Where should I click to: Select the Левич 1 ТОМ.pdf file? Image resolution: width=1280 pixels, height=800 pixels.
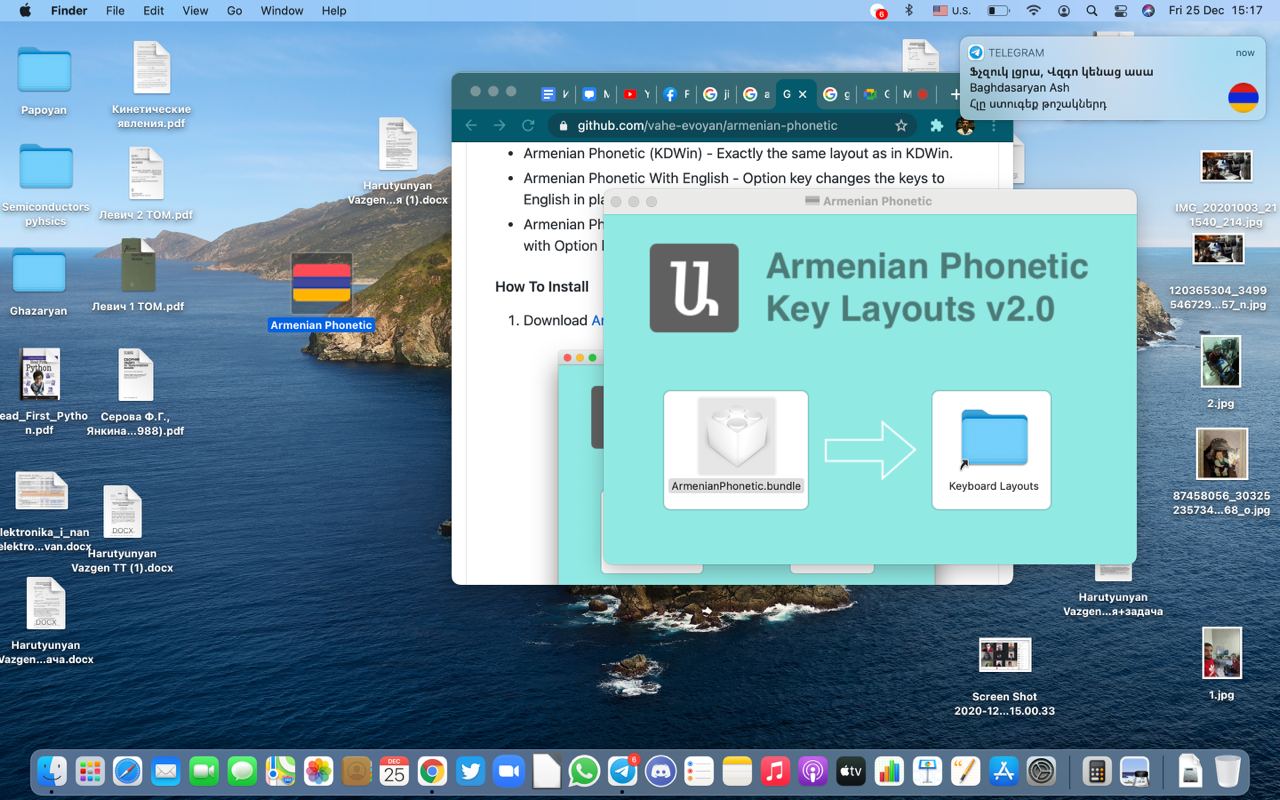(x=138, y=275)
